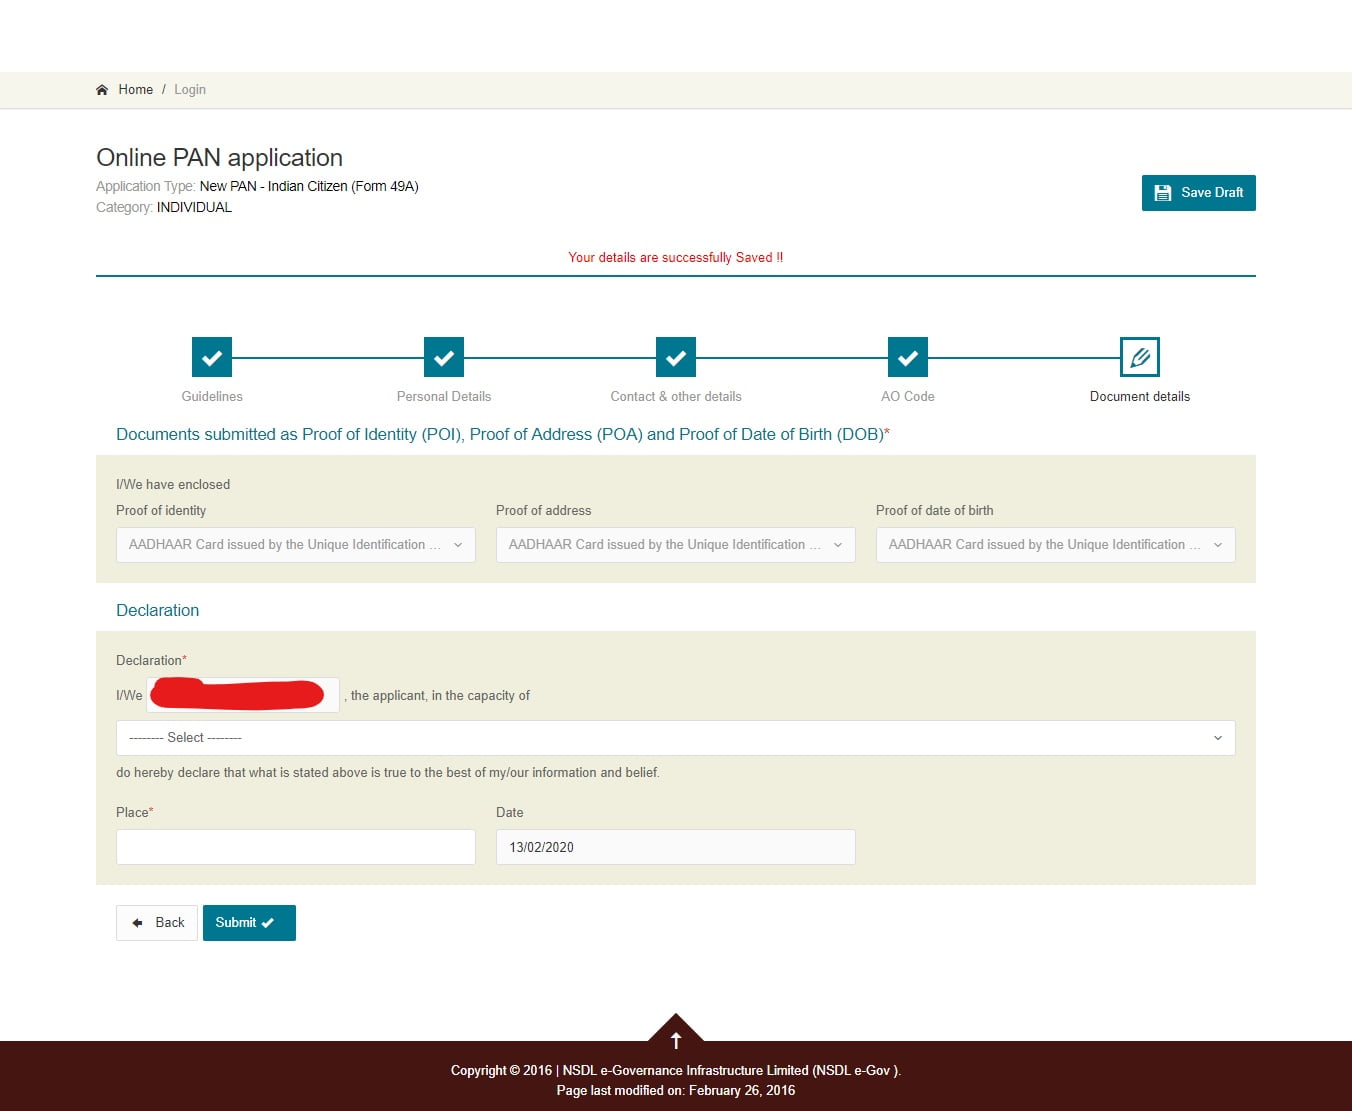This screenshot has width=1352, height=1111.
Task: Save the application as a draft
Action: coord(1198,192)
